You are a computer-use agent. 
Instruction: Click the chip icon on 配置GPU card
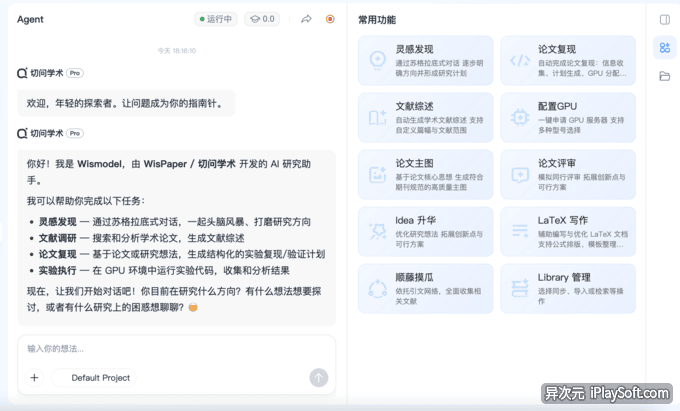520,117
